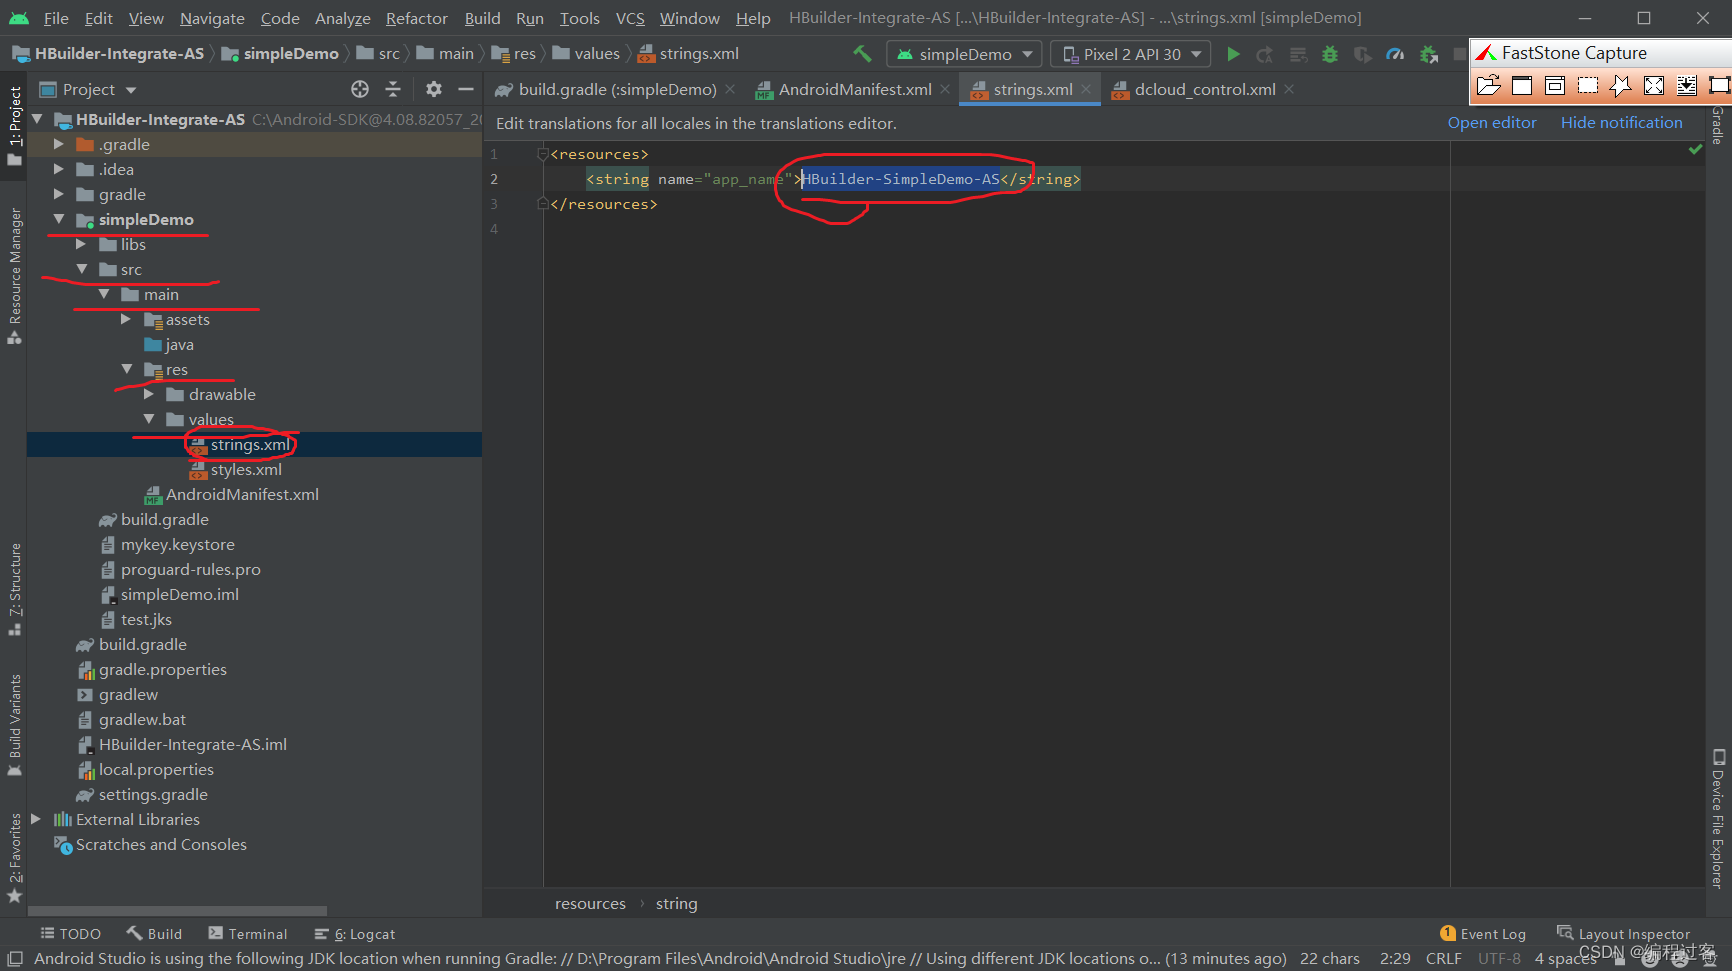
Task: Expand the .idea folder
Action: click(58, 169)
